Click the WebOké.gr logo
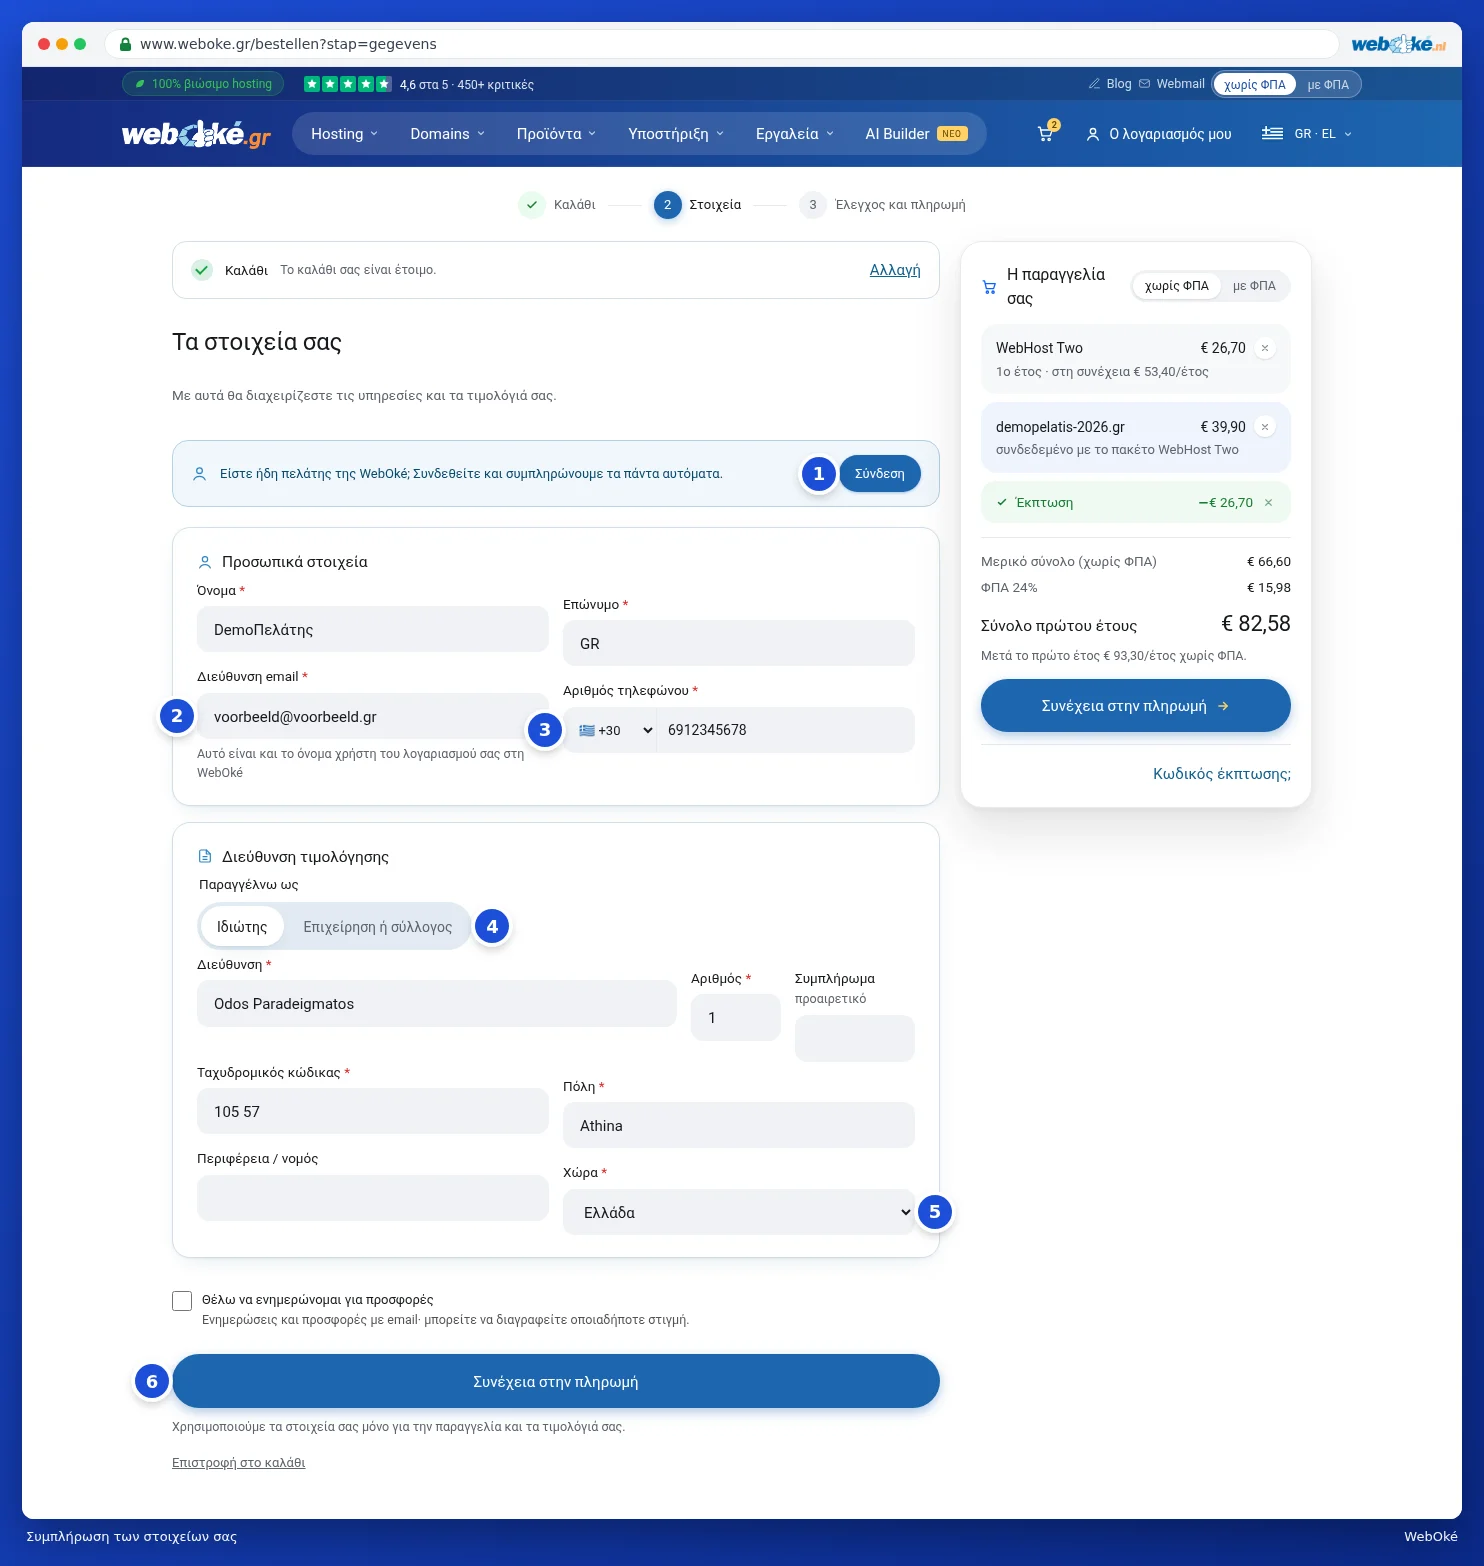Viewport: 1484px width, 1566px height. point(196,134)
